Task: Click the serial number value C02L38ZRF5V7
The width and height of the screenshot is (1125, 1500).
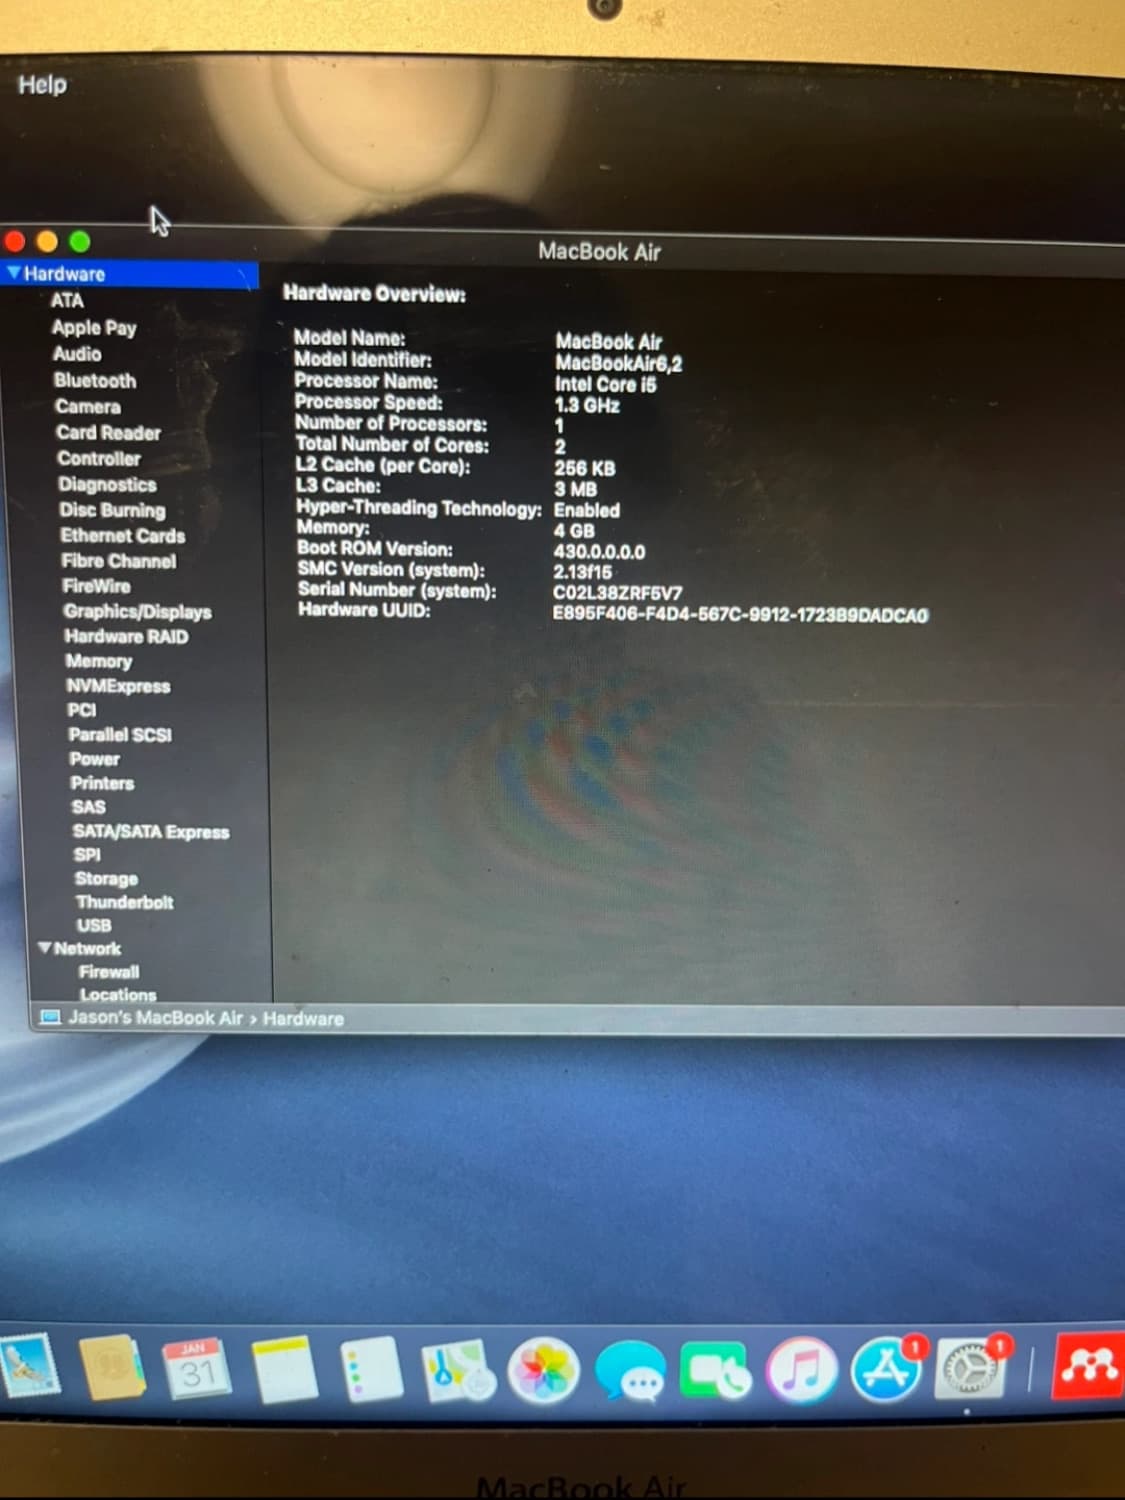Action: 618,593
